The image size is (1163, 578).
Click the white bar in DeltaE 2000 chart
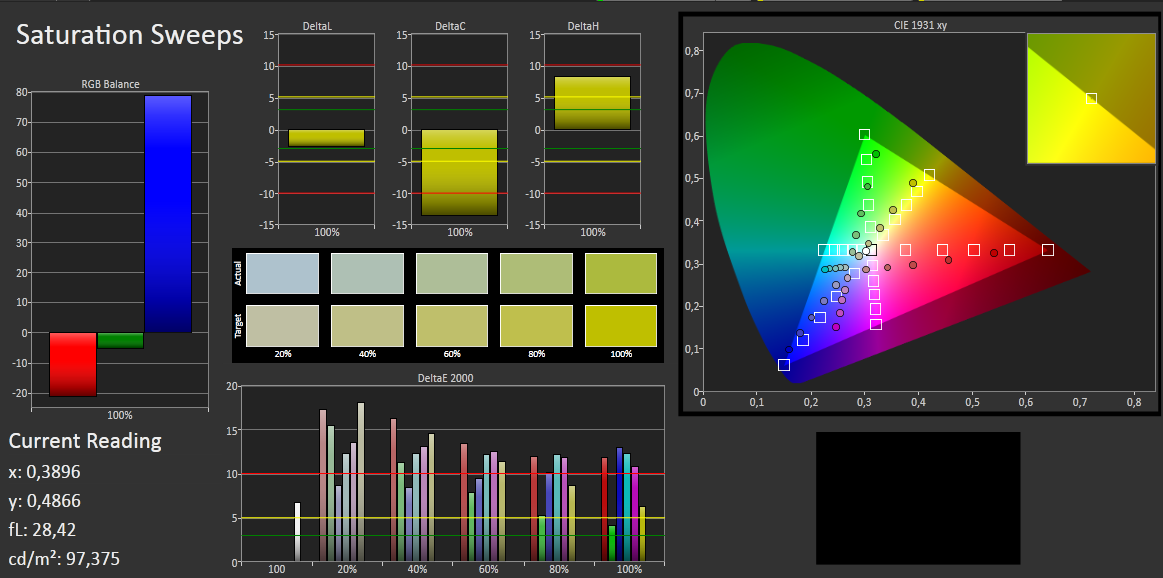point(297,532)
